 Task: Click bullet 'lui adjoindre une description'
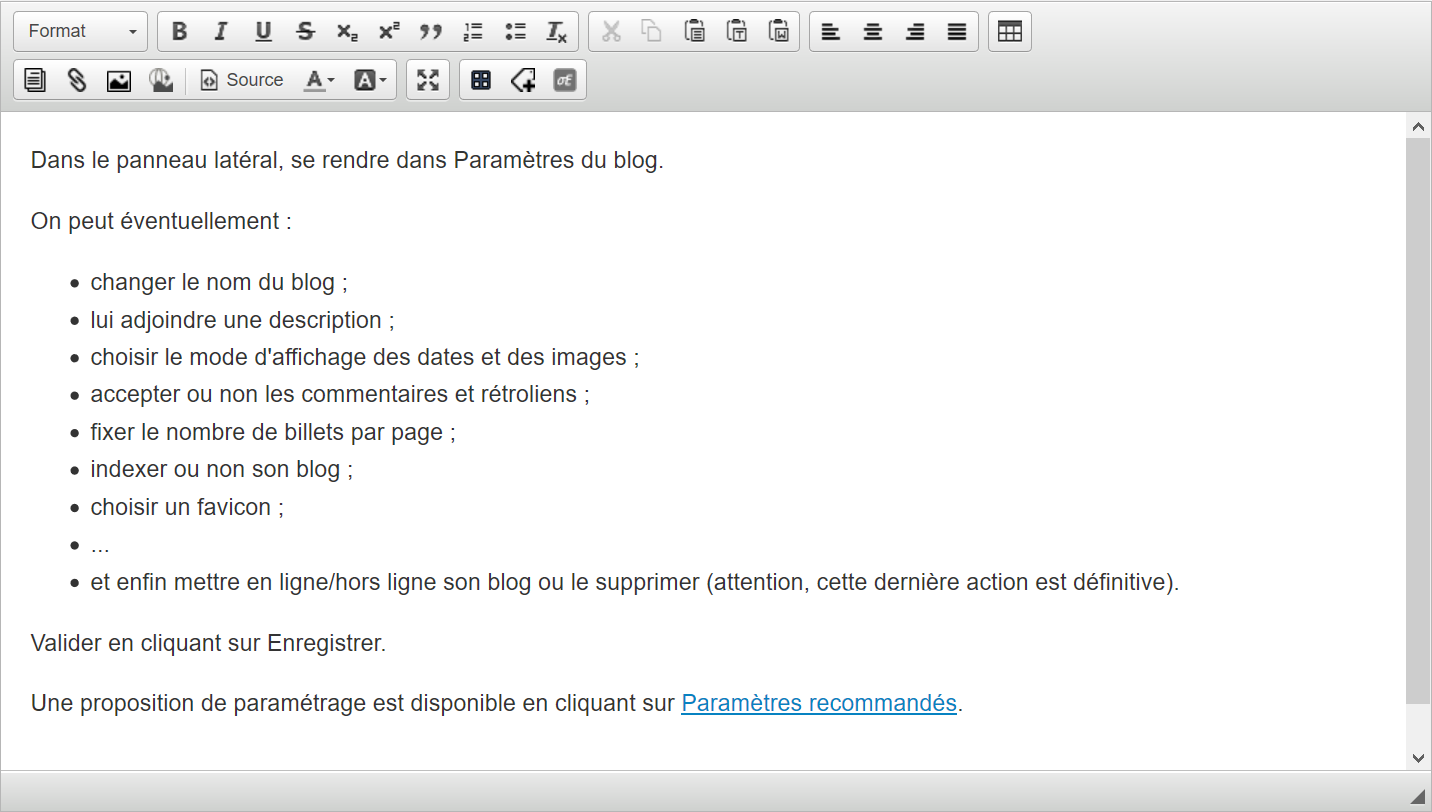pyautogui.click(x=243, y=320)
